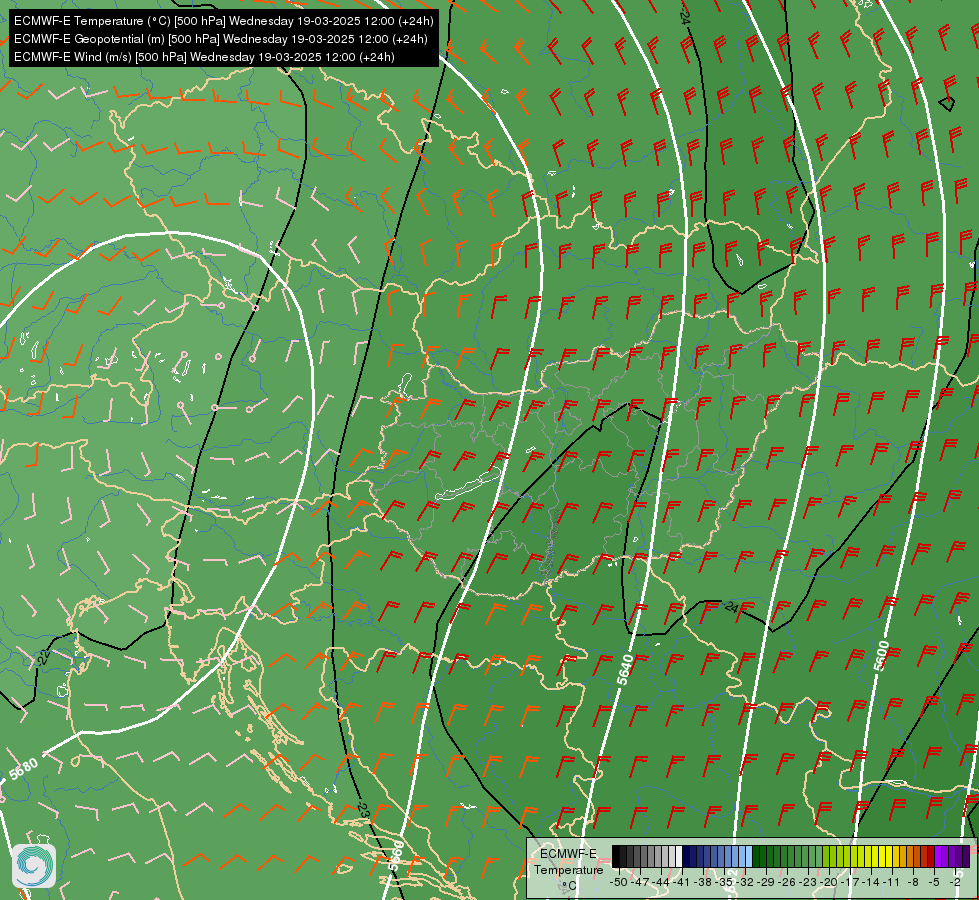
Task: Select the Temperature 500 hPa title line
Action: pyautogui.click(x=224, y=21)
